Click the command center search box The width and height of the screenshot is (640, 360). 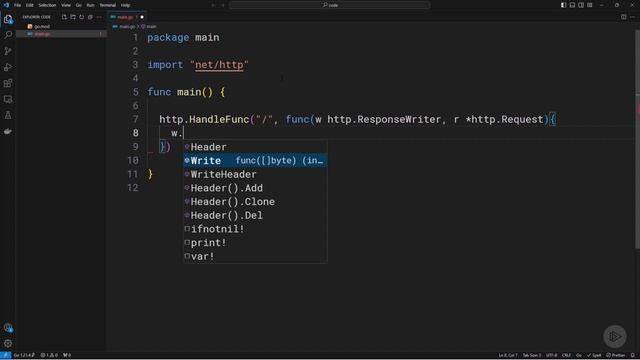pos(329,5)
